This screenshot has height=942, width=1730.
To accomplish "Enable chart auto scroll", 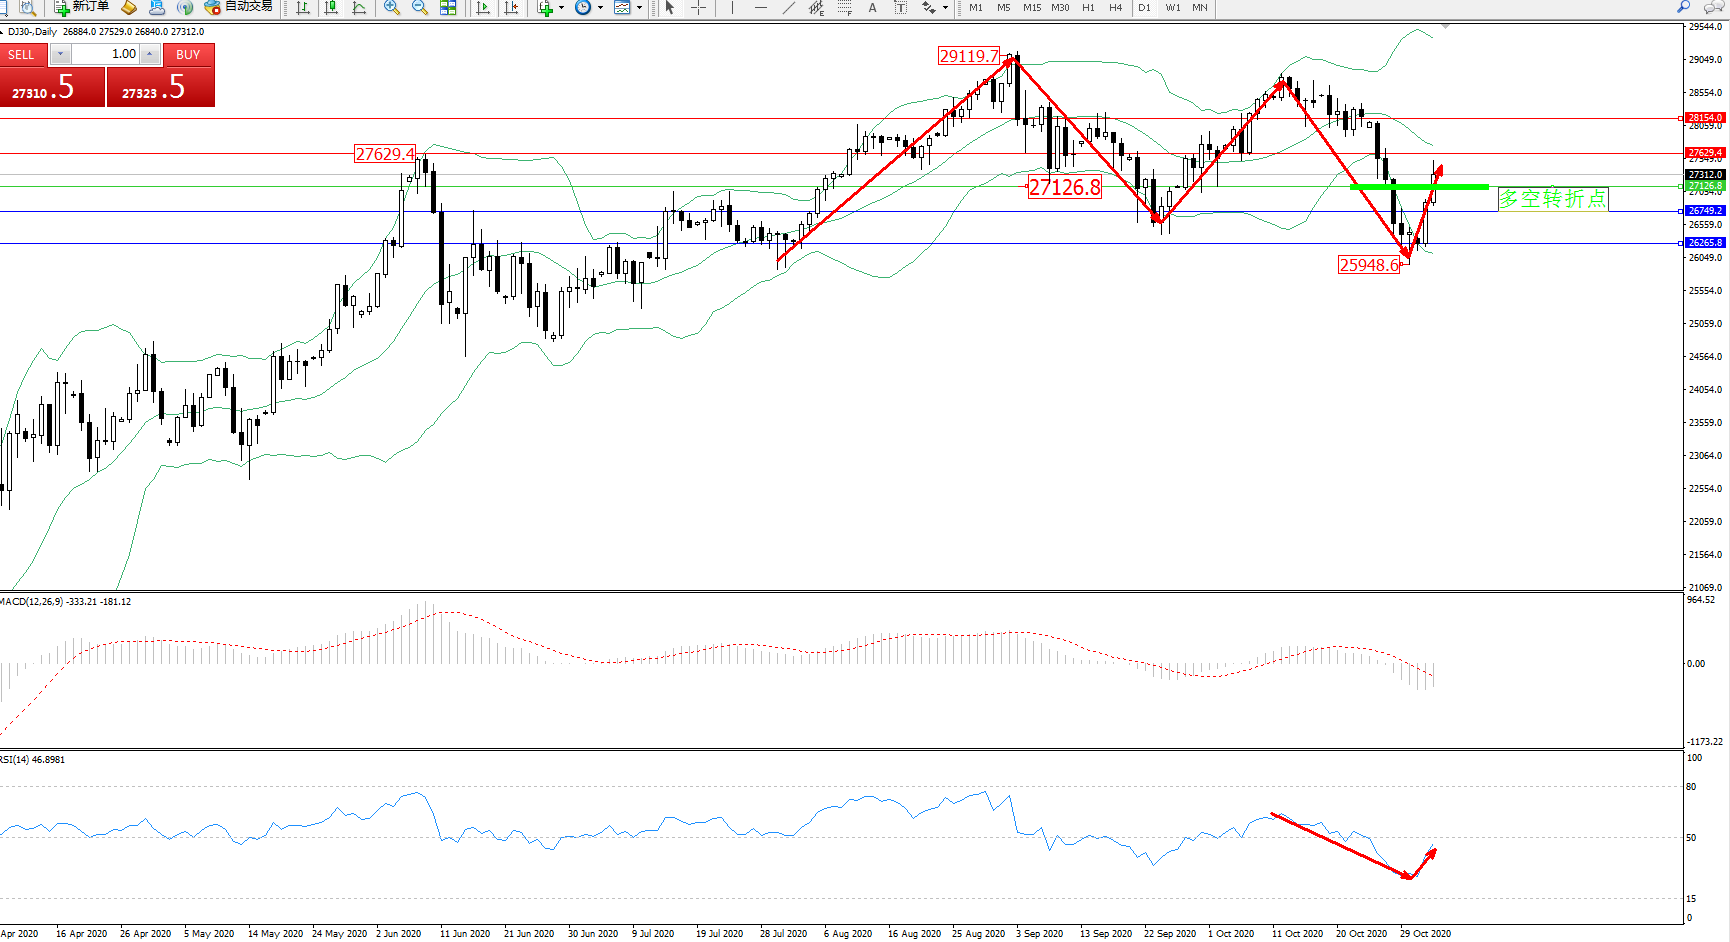I will (483, 7).
